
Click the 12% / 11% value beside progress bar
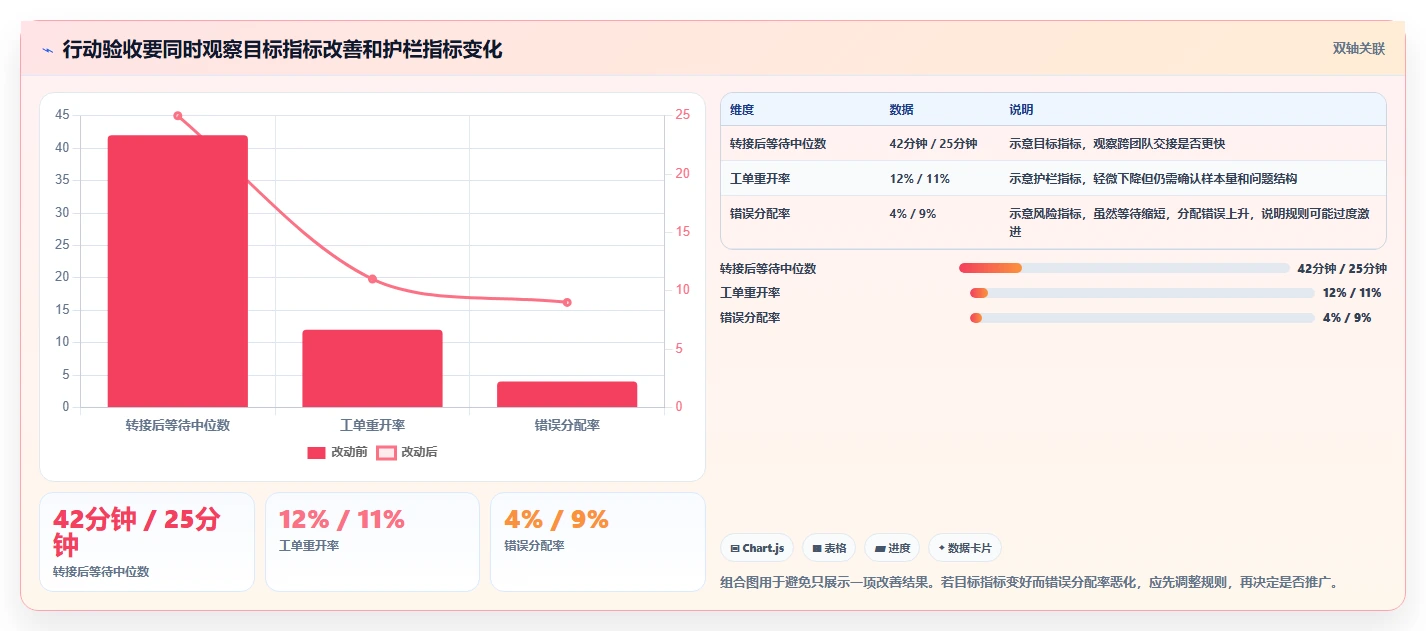(1352, 293)
